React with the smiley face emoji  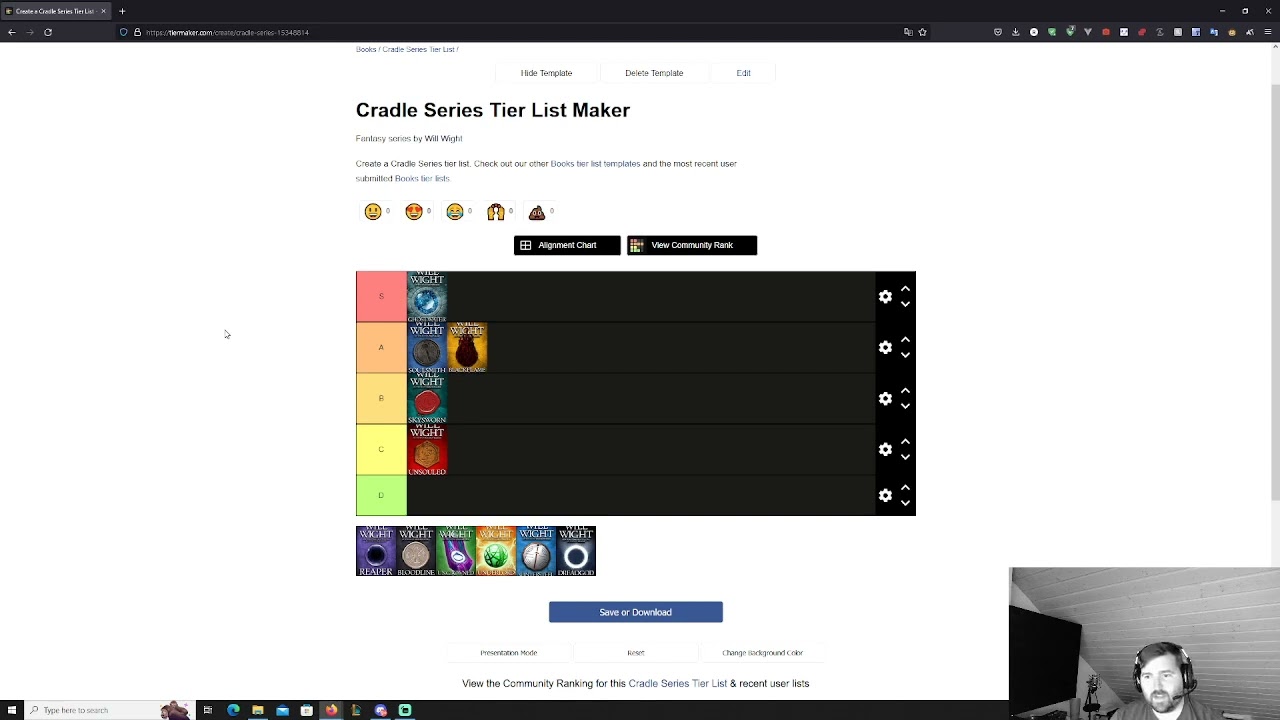(373, 211)
